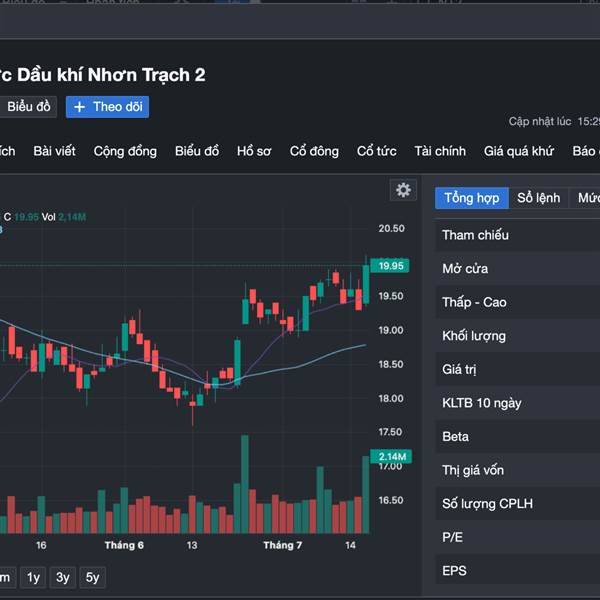
Task: Open the Biểu đồ navigation tab
Action: [197, 151]
